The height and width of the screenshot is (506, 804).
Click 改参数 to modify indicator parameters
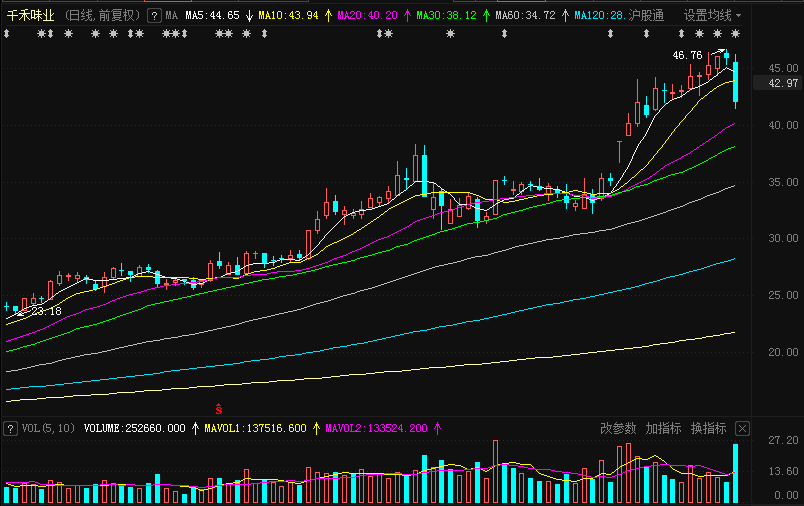(617, 428)
